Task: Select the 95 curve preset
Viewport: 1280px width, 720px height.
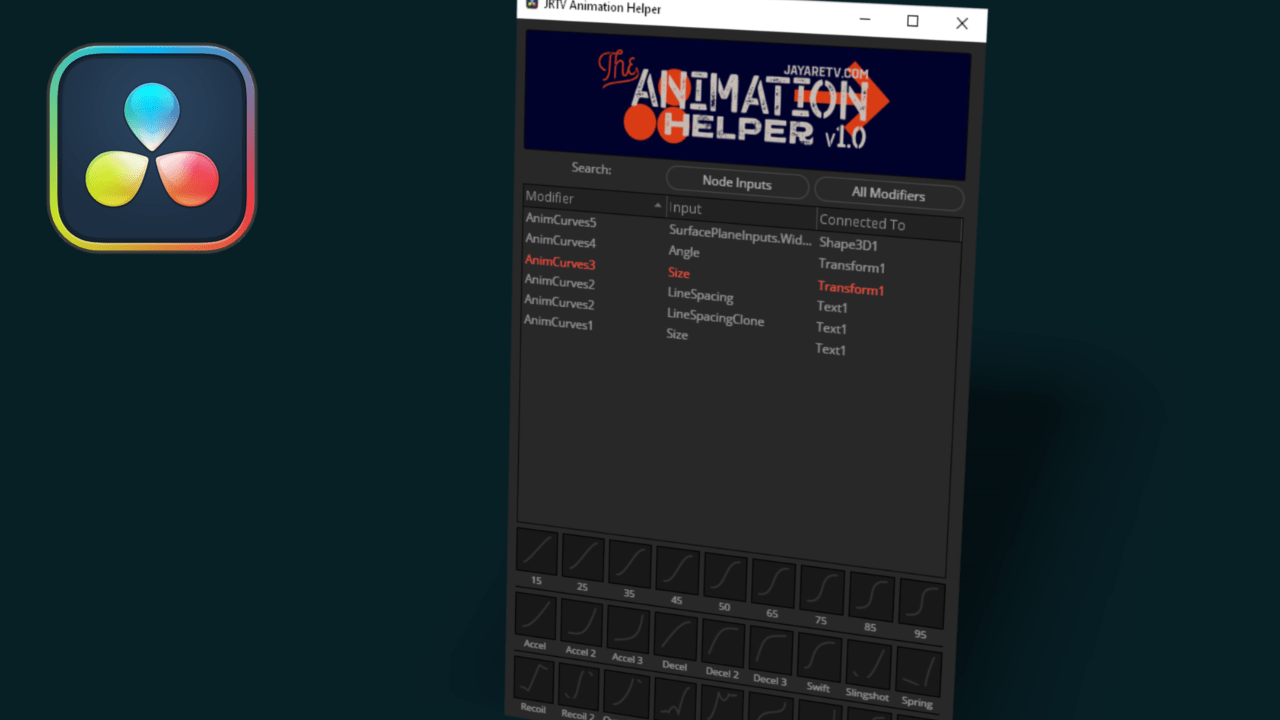Action: click(919, 603)
